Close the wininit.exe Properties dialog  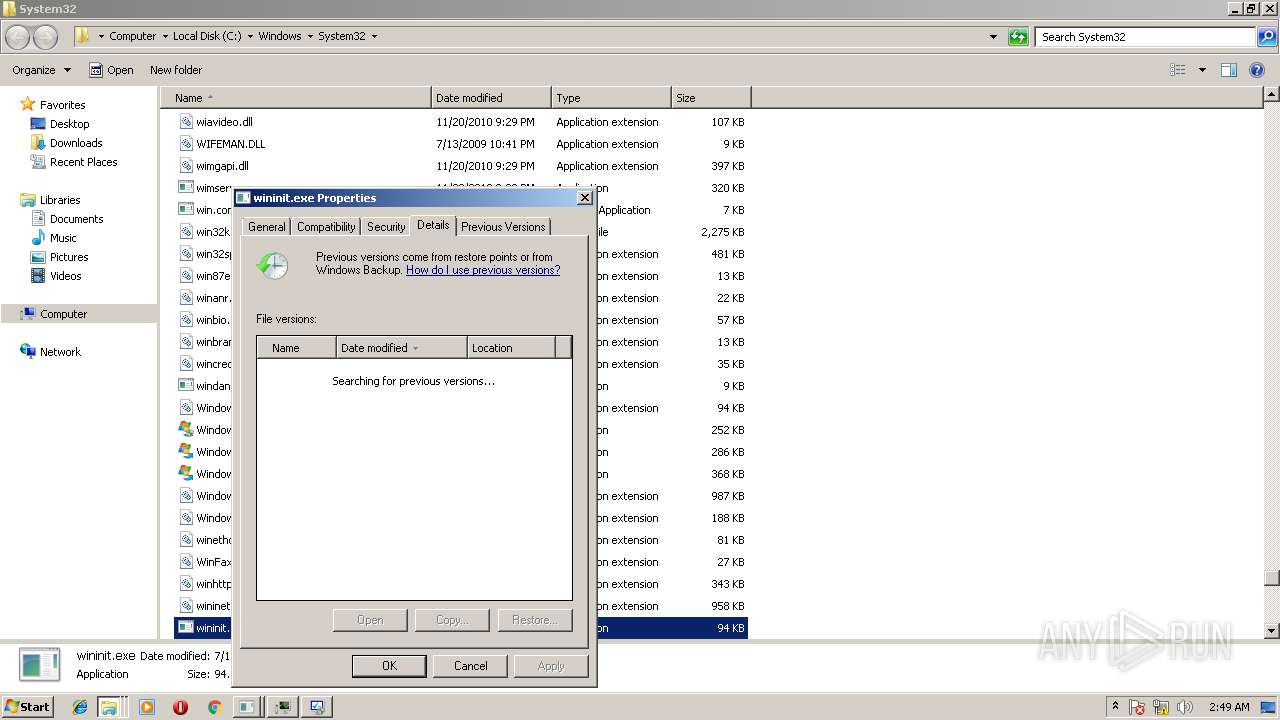(585, 198)
